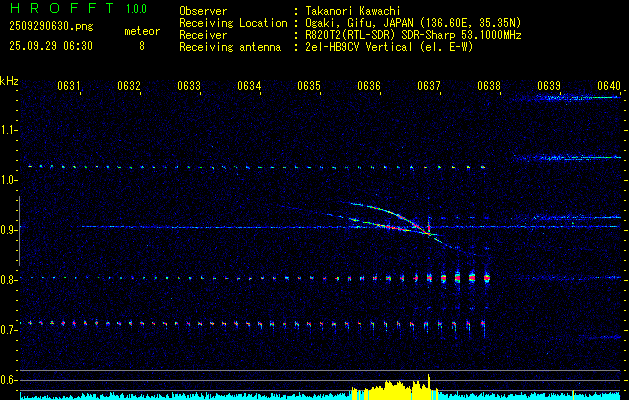
Task: Click the 0632 time marker
Action: coord(129,86)
